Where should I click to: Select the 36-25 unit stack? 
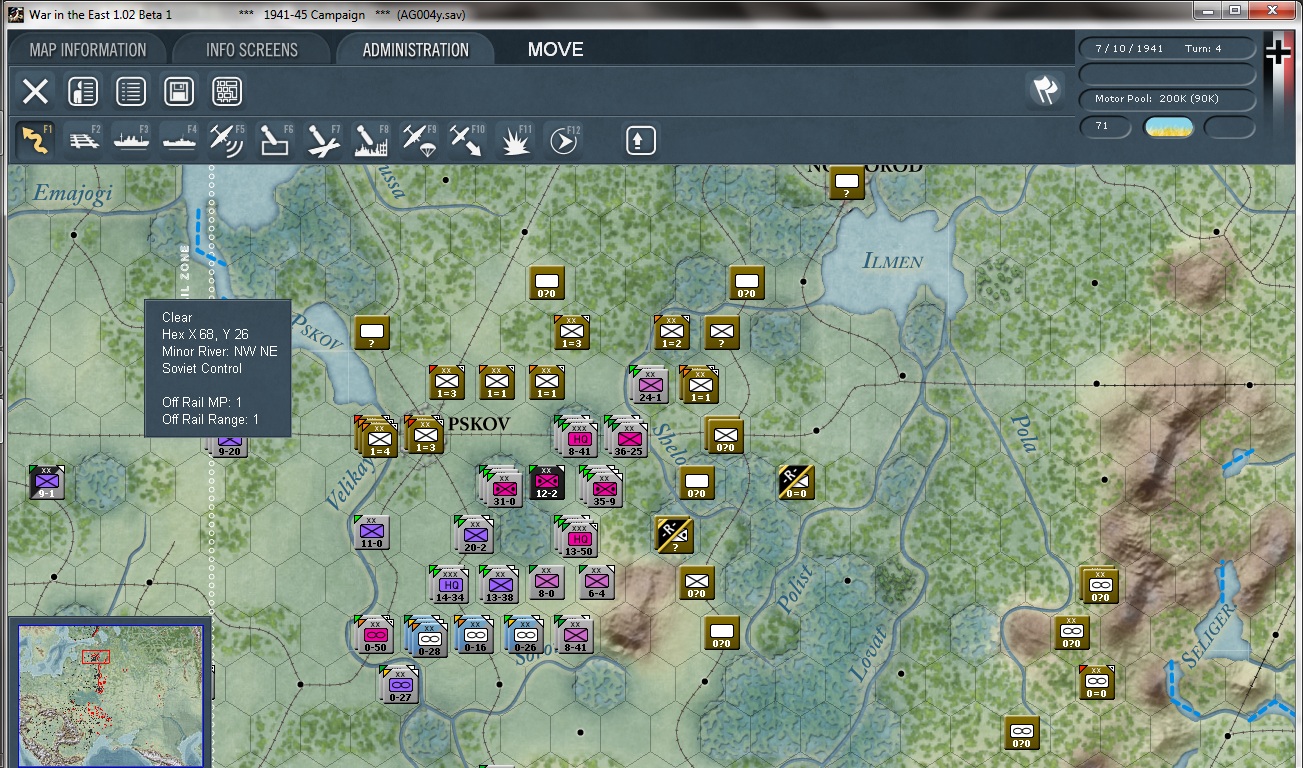pyautogui.click(x=626, y=436)
